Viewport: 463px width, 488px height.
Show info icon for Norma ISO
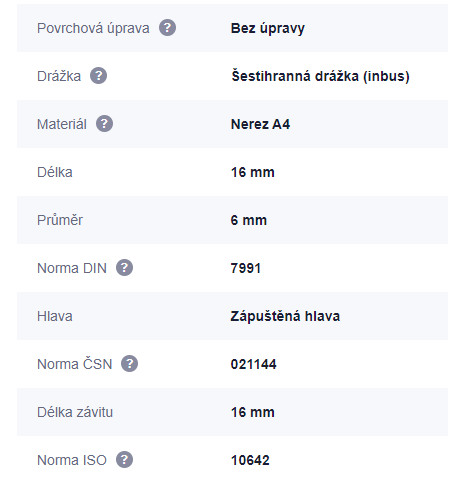coord(124,460)
